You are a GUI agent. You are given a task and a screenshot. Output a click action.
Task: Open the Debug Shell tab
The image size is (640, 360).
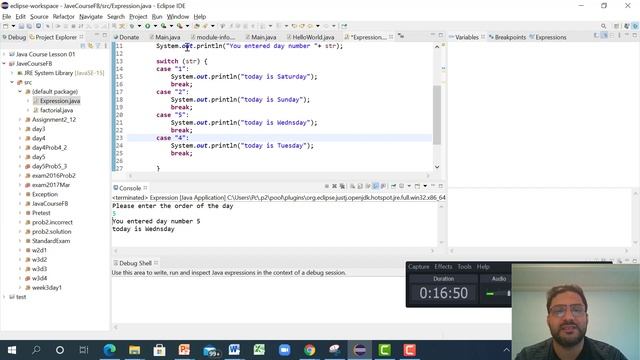pyautogui.click(x=136, y=263)
